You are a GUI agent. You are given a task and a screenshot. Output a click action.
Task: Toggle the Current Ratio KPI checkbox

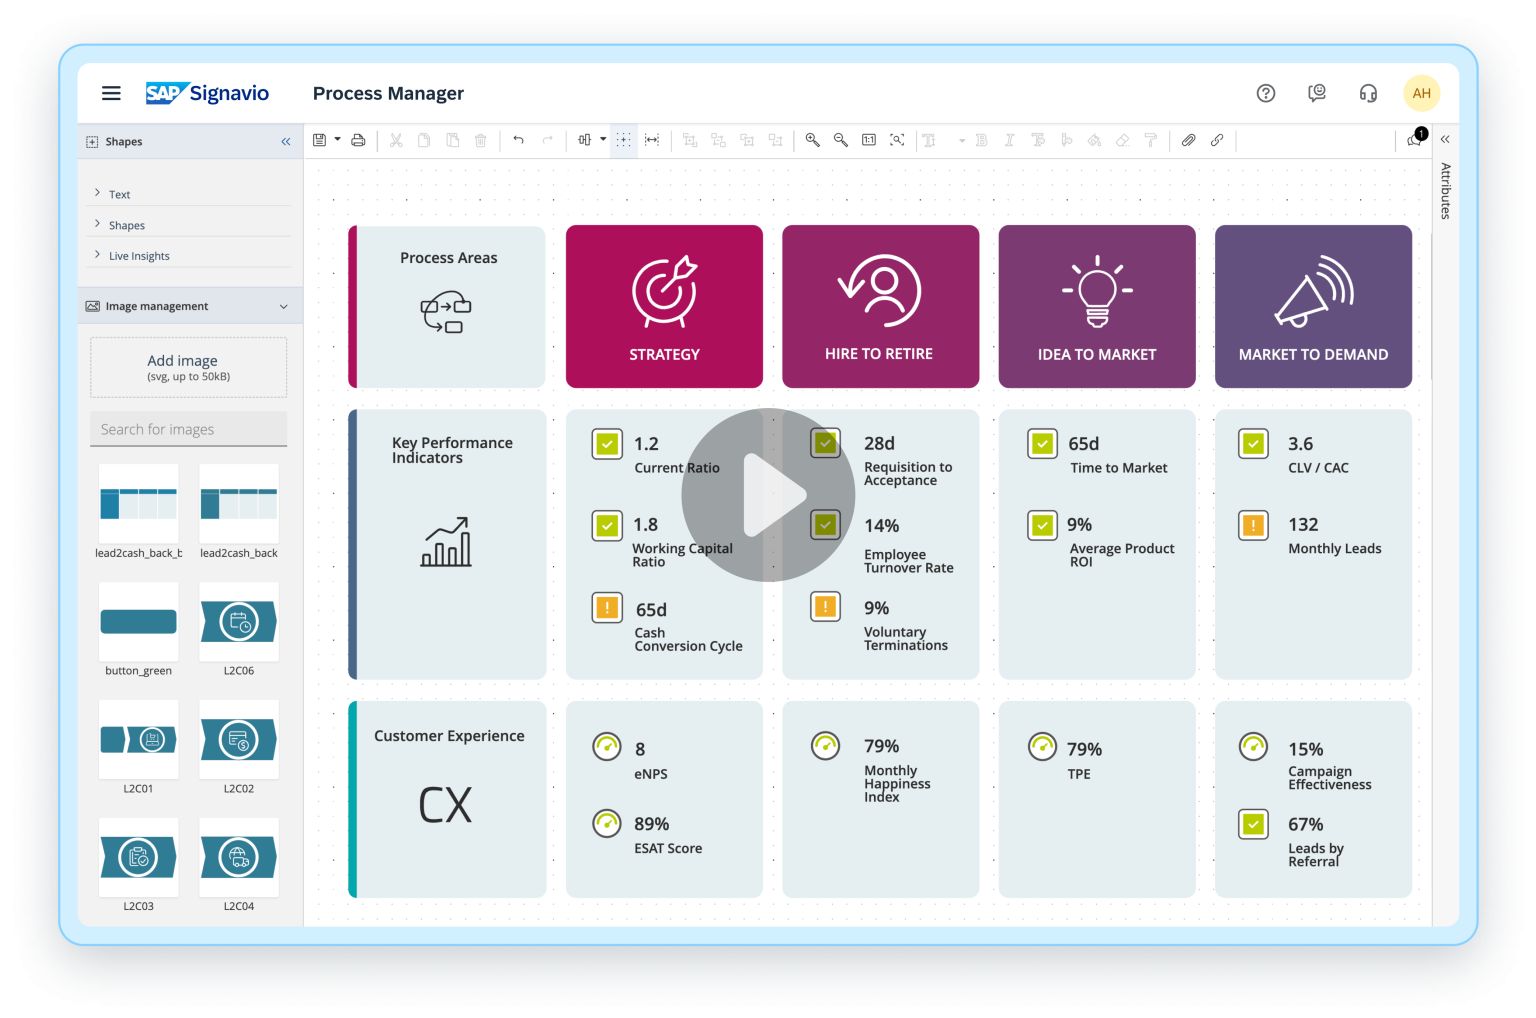pos(607,443)
